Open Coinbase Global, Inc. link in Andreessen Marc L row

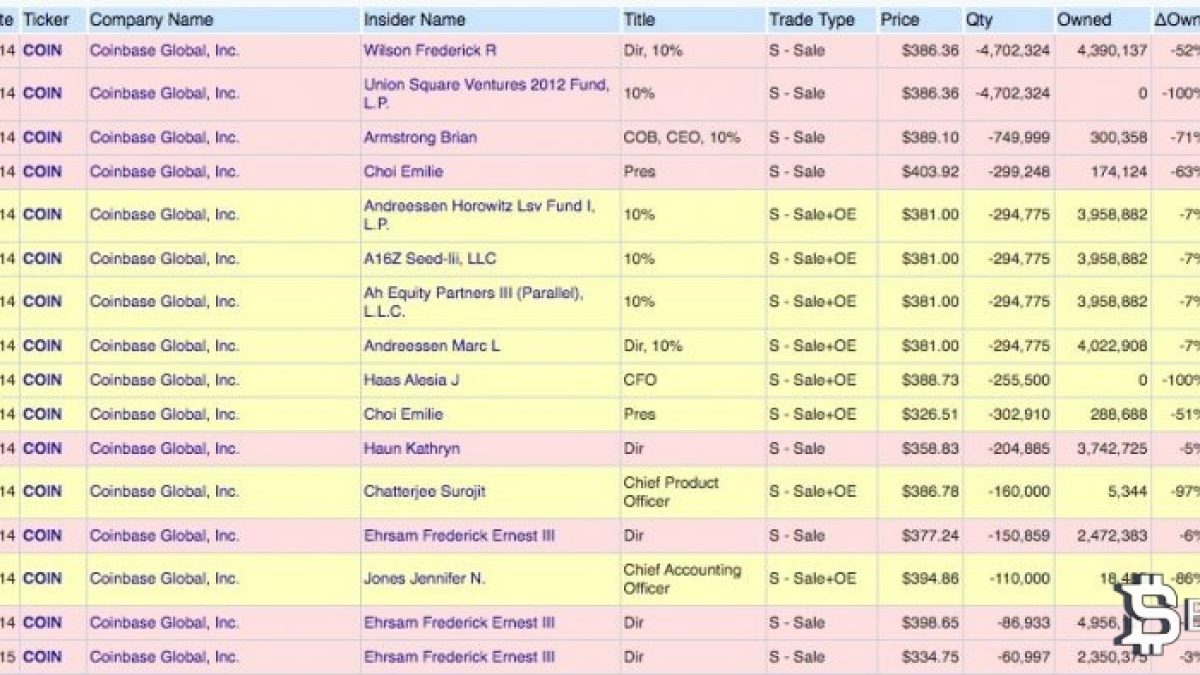[x=164, y=345]
